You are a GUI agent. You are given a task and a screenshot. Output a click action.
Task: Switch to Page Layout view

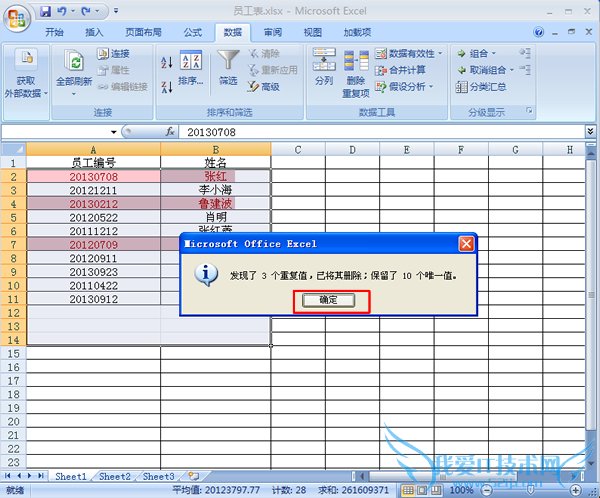click(422, 490)
